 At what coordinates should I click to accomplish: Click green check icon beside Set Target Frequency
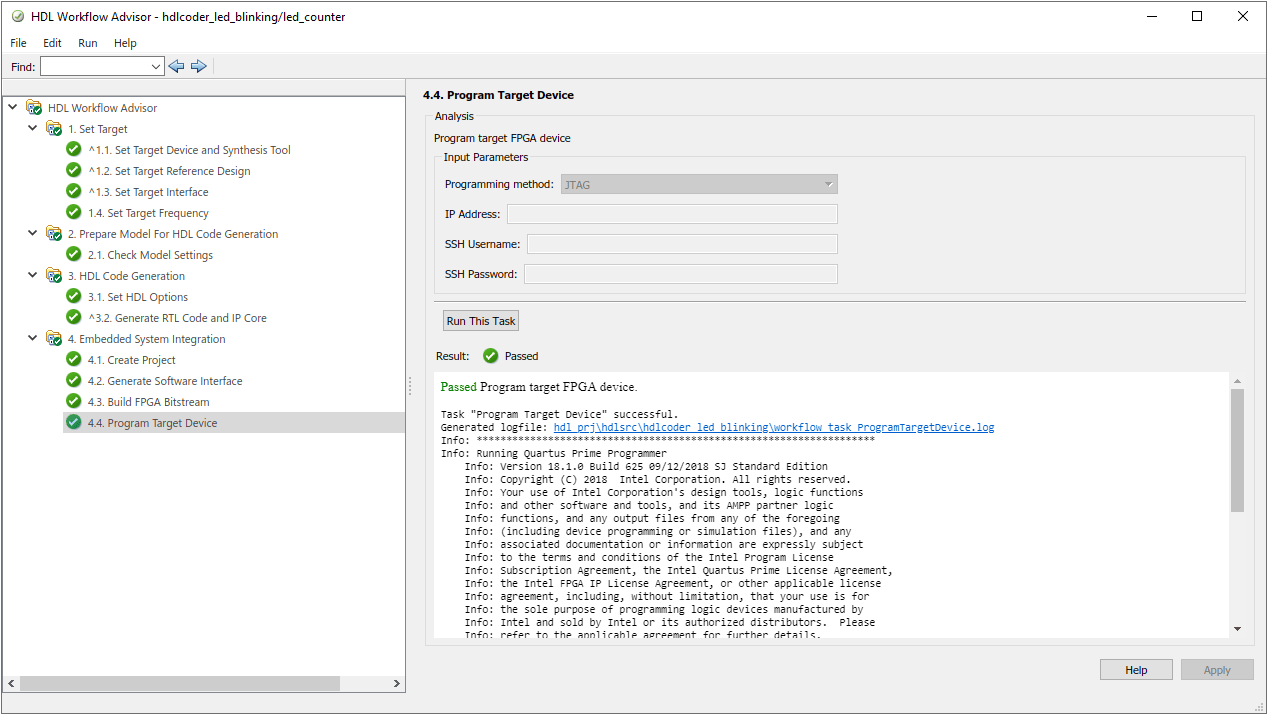pos(74,212)
